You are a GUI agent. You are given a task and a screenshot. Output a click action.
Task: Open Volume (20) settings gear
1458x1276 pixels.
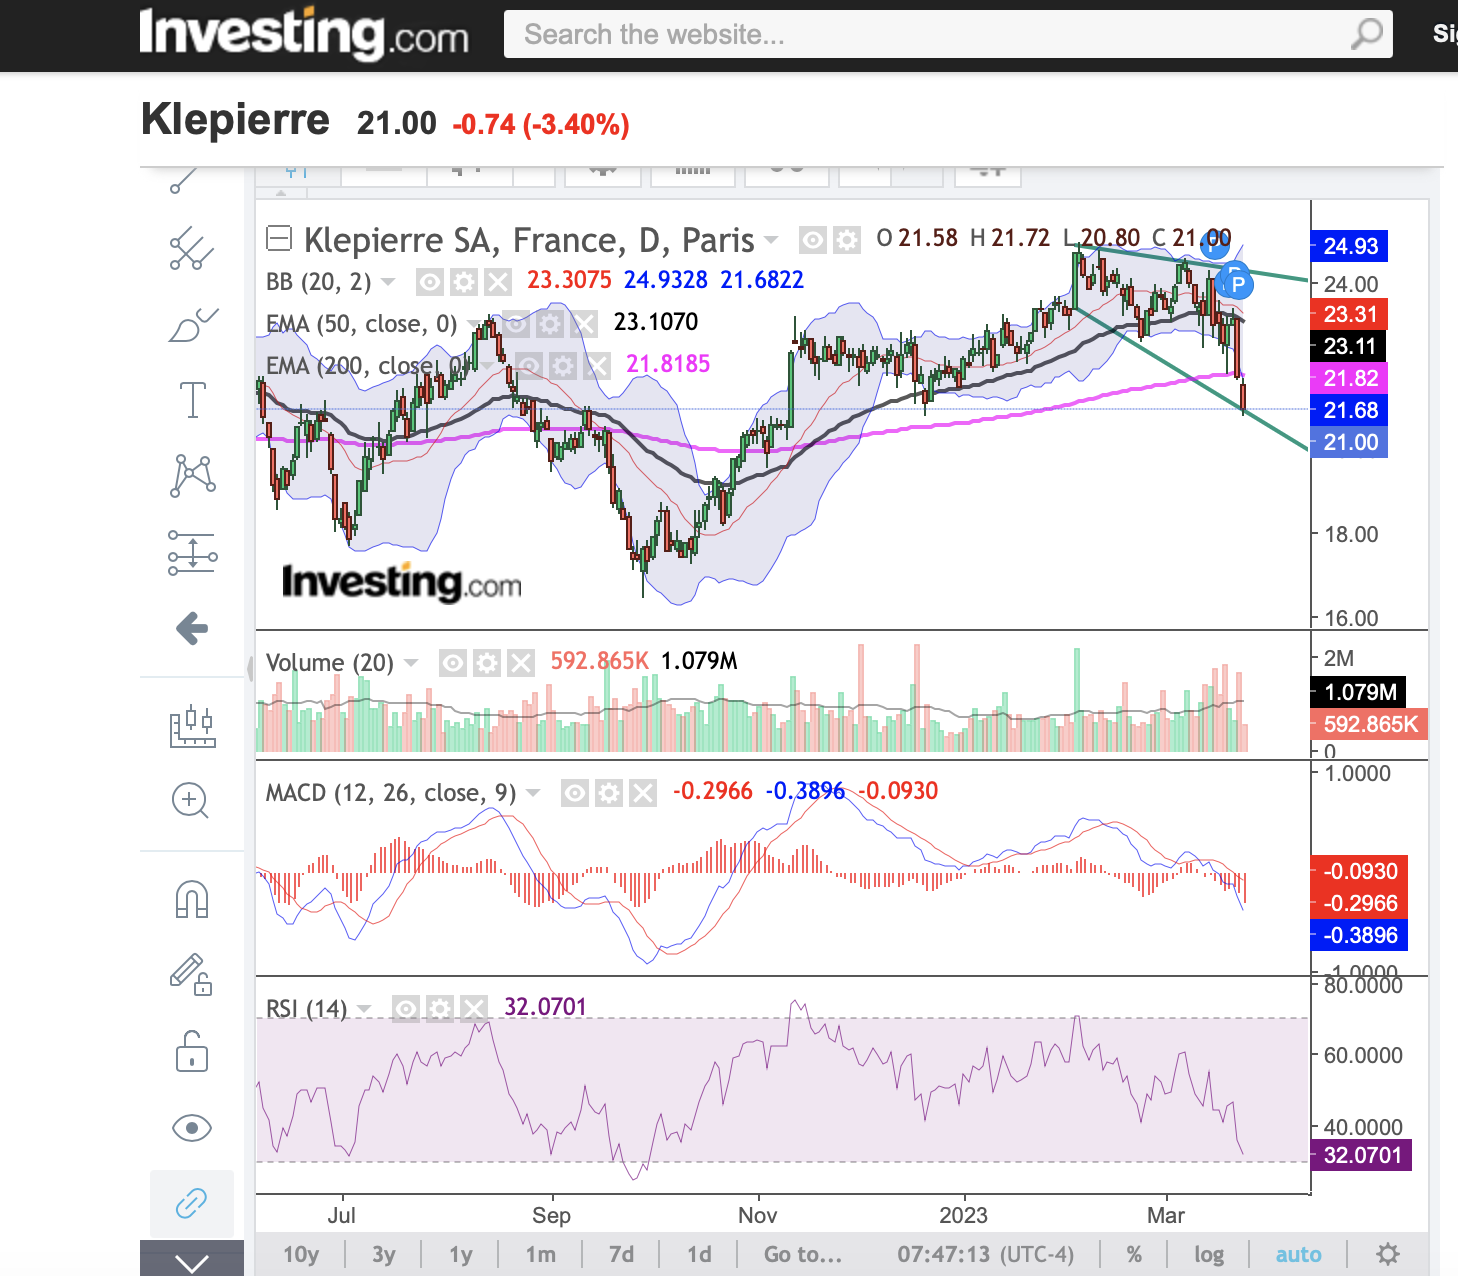tap(487, 663)
